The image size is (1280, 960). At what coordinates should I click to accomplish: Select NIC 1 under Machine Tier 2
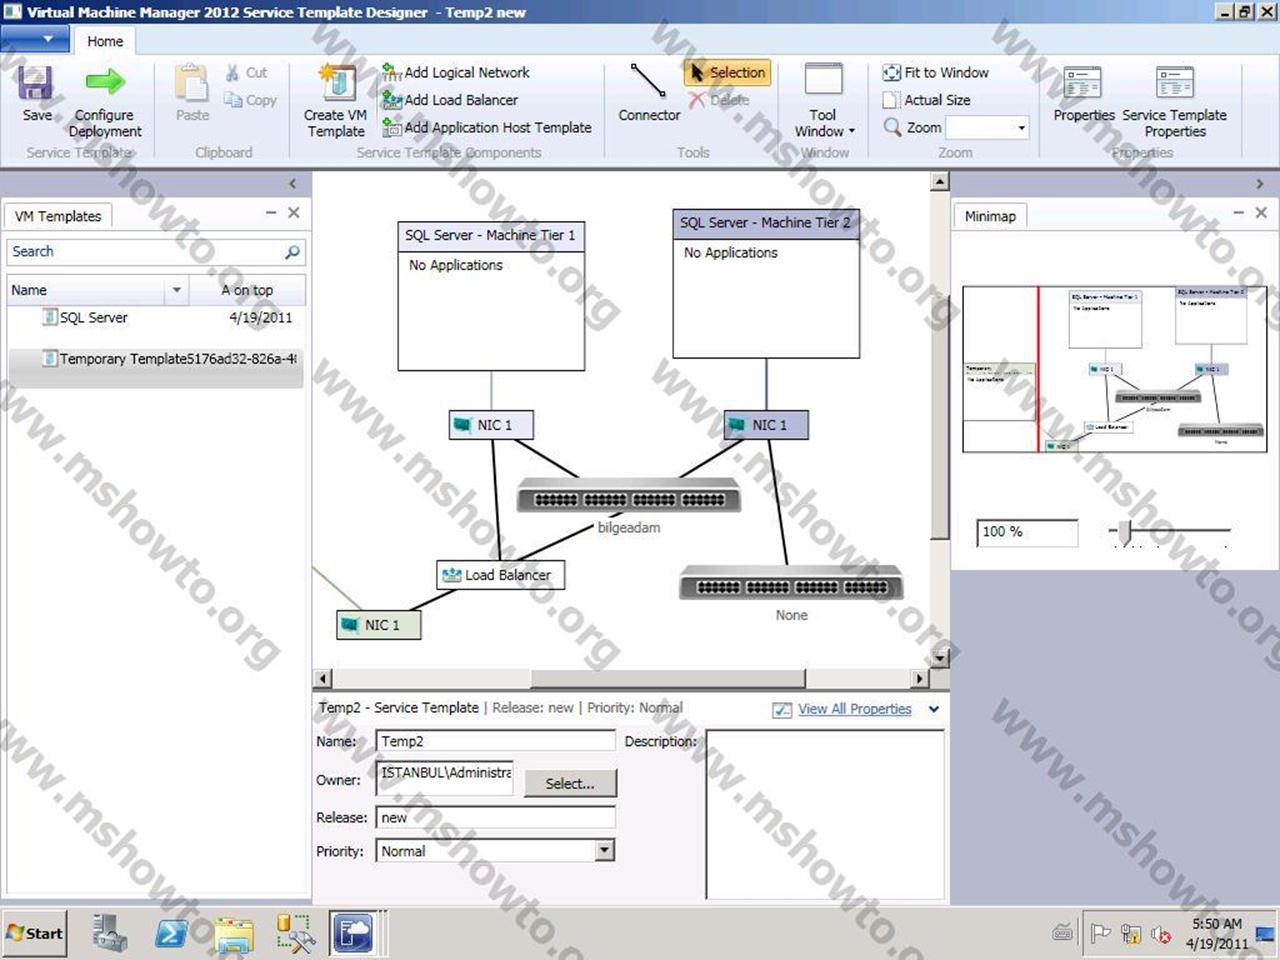pos(766,425)
